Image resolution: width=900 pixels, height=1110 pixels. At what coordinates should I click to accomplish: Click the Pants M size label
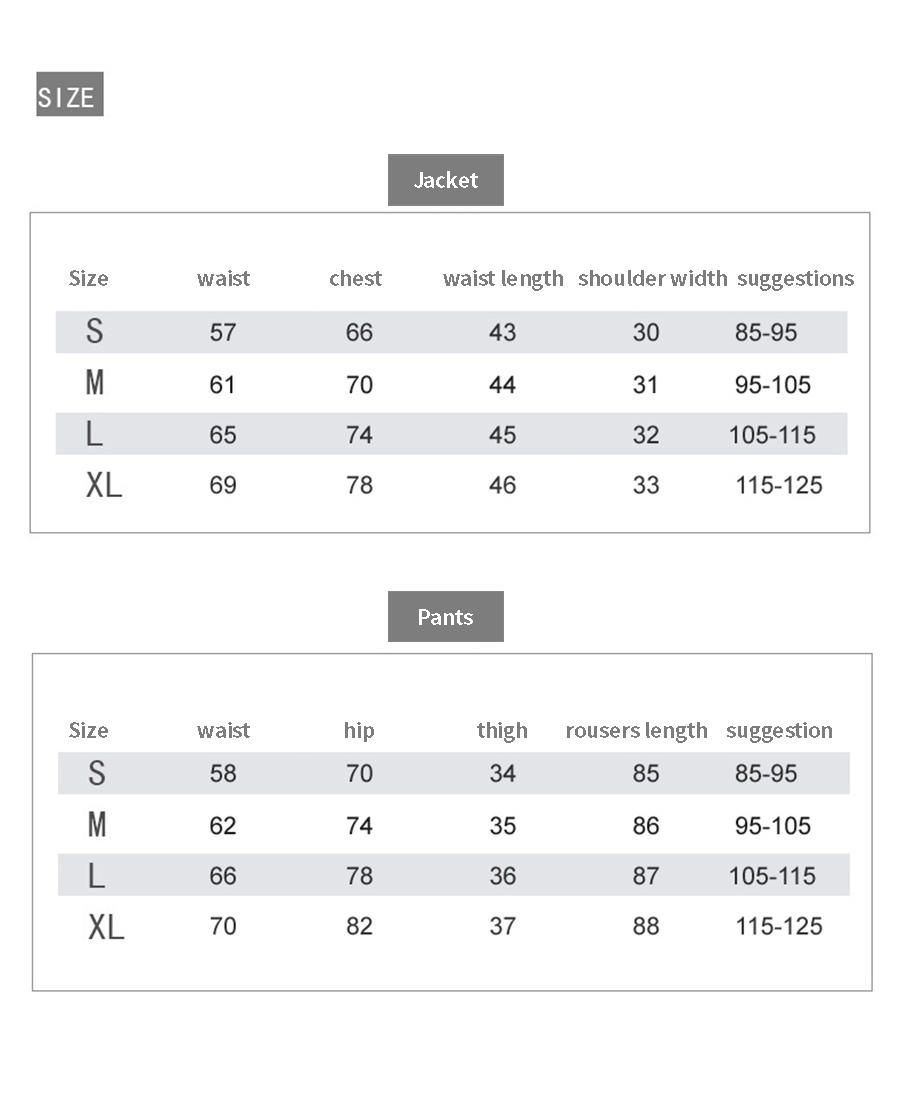tap(96, 825)
